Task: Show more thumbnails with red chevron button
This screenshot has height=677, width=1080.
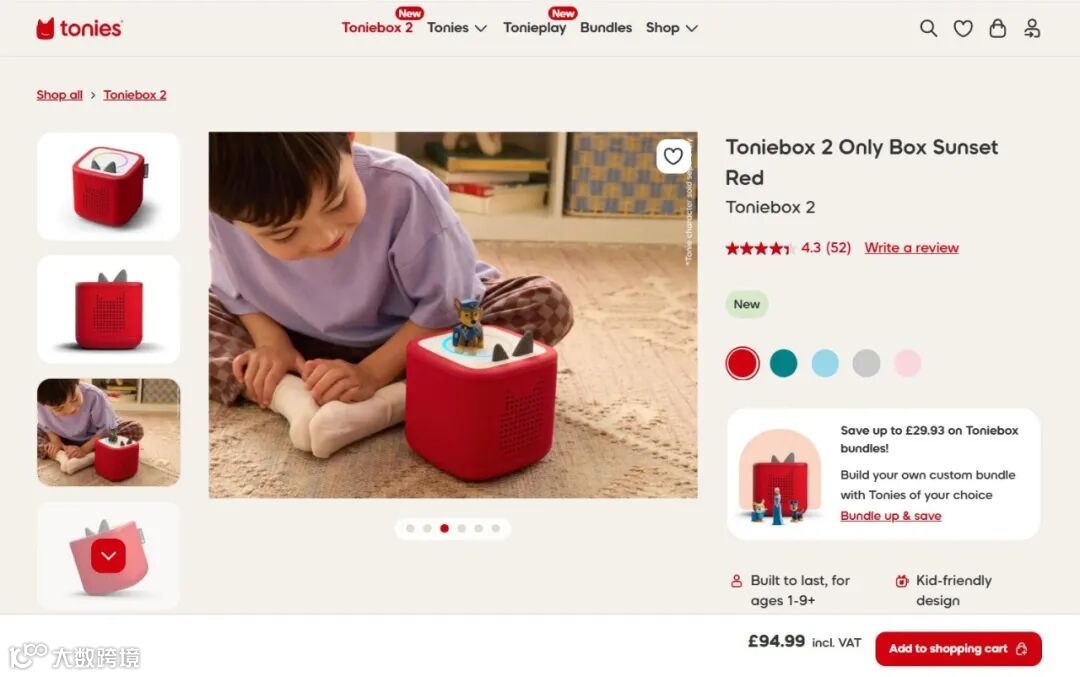Action: (x=108, y=556)
